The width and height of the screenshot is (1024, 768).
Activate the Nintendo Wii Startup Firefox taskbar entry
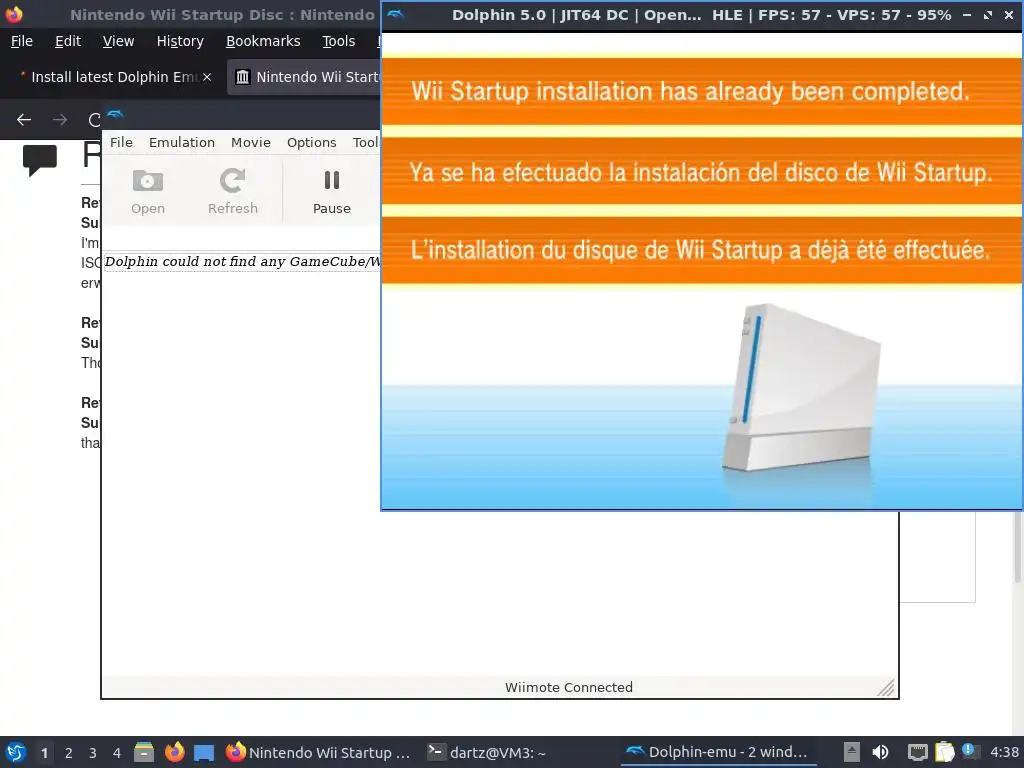point(319,752)
